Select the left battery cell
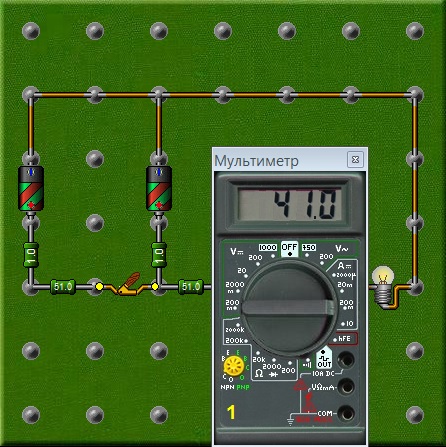 point(31,189)
